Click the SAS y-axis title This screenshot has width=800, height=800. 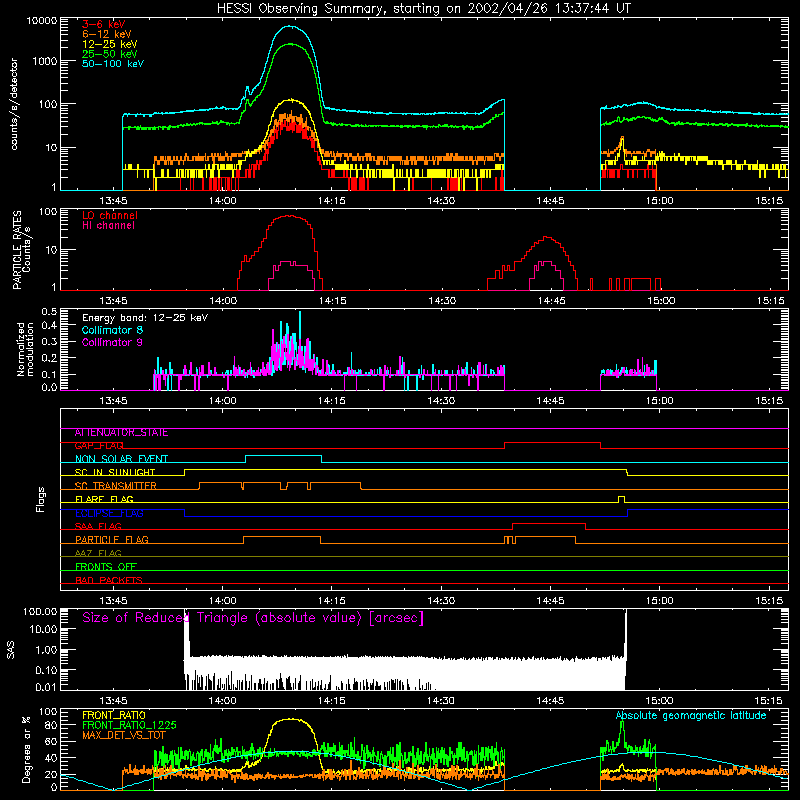point(10,649)
